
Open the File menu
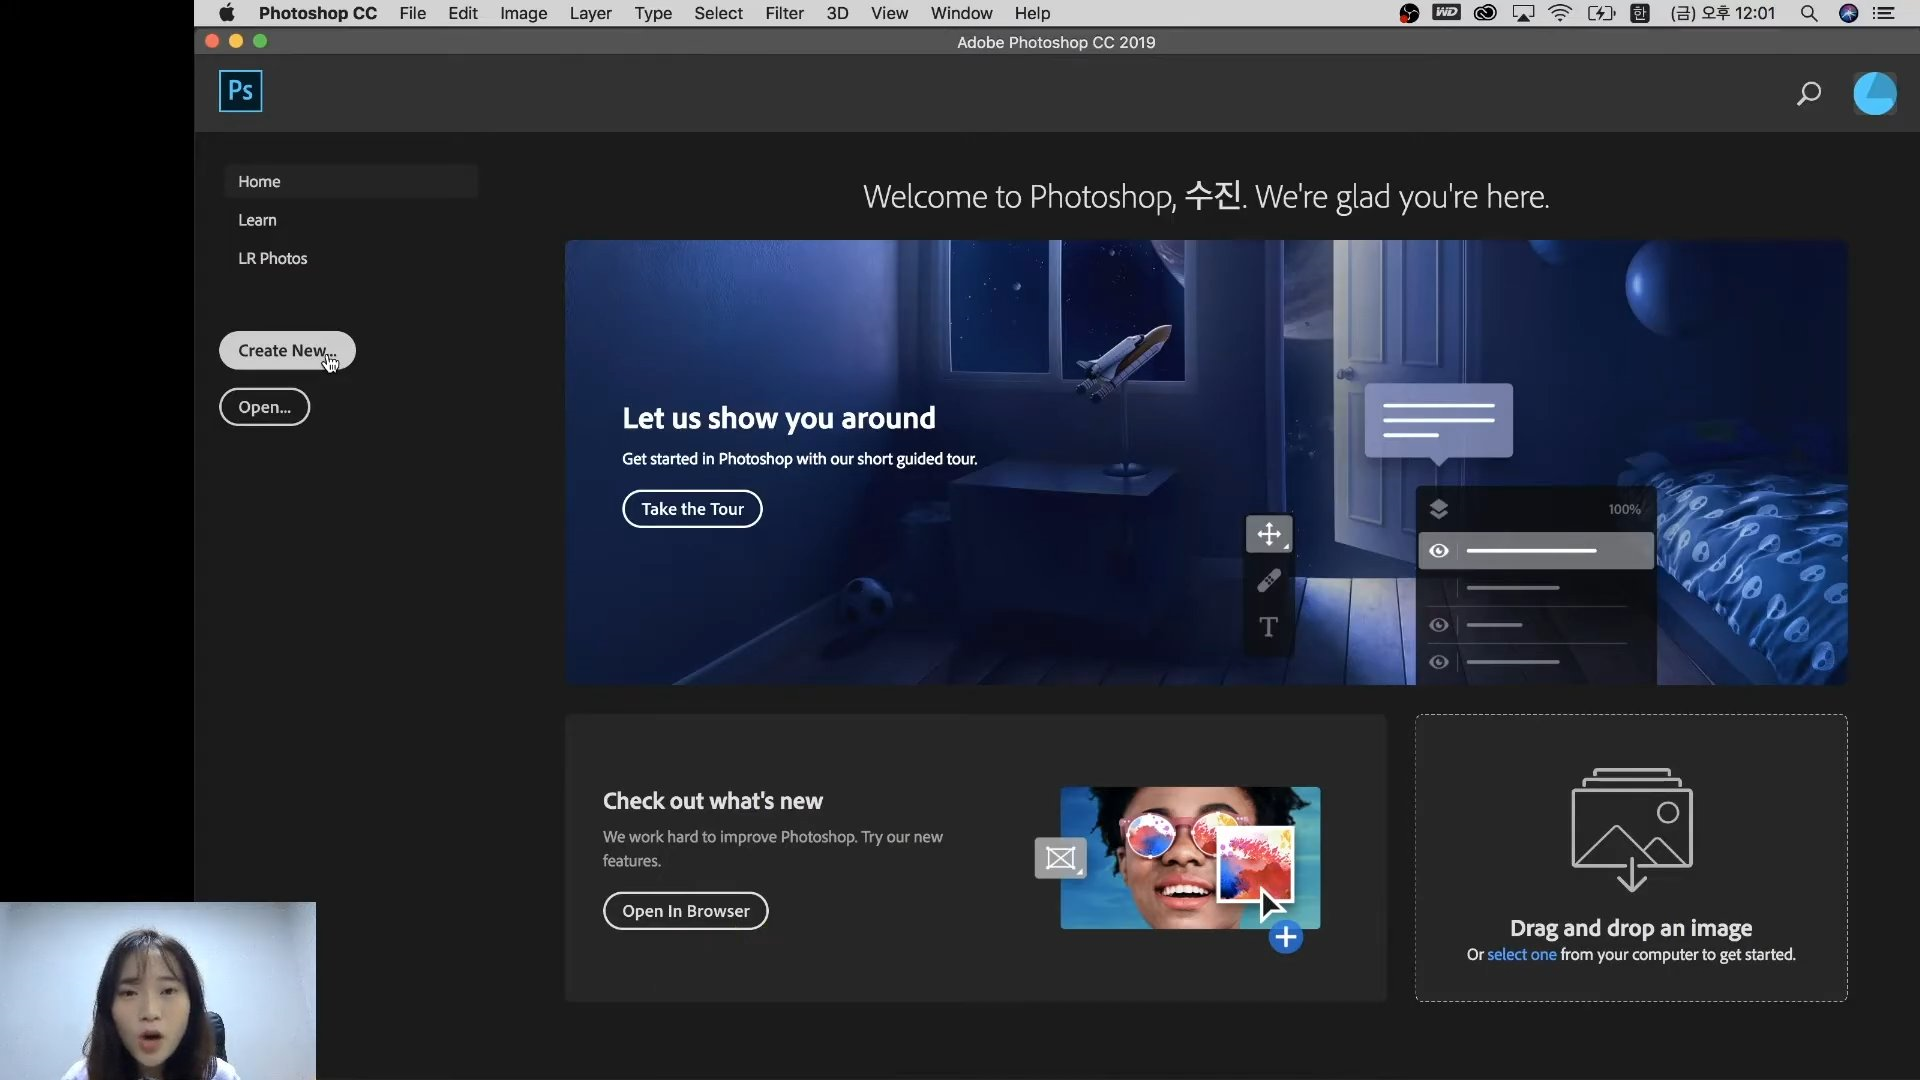[x=412, y=13]
